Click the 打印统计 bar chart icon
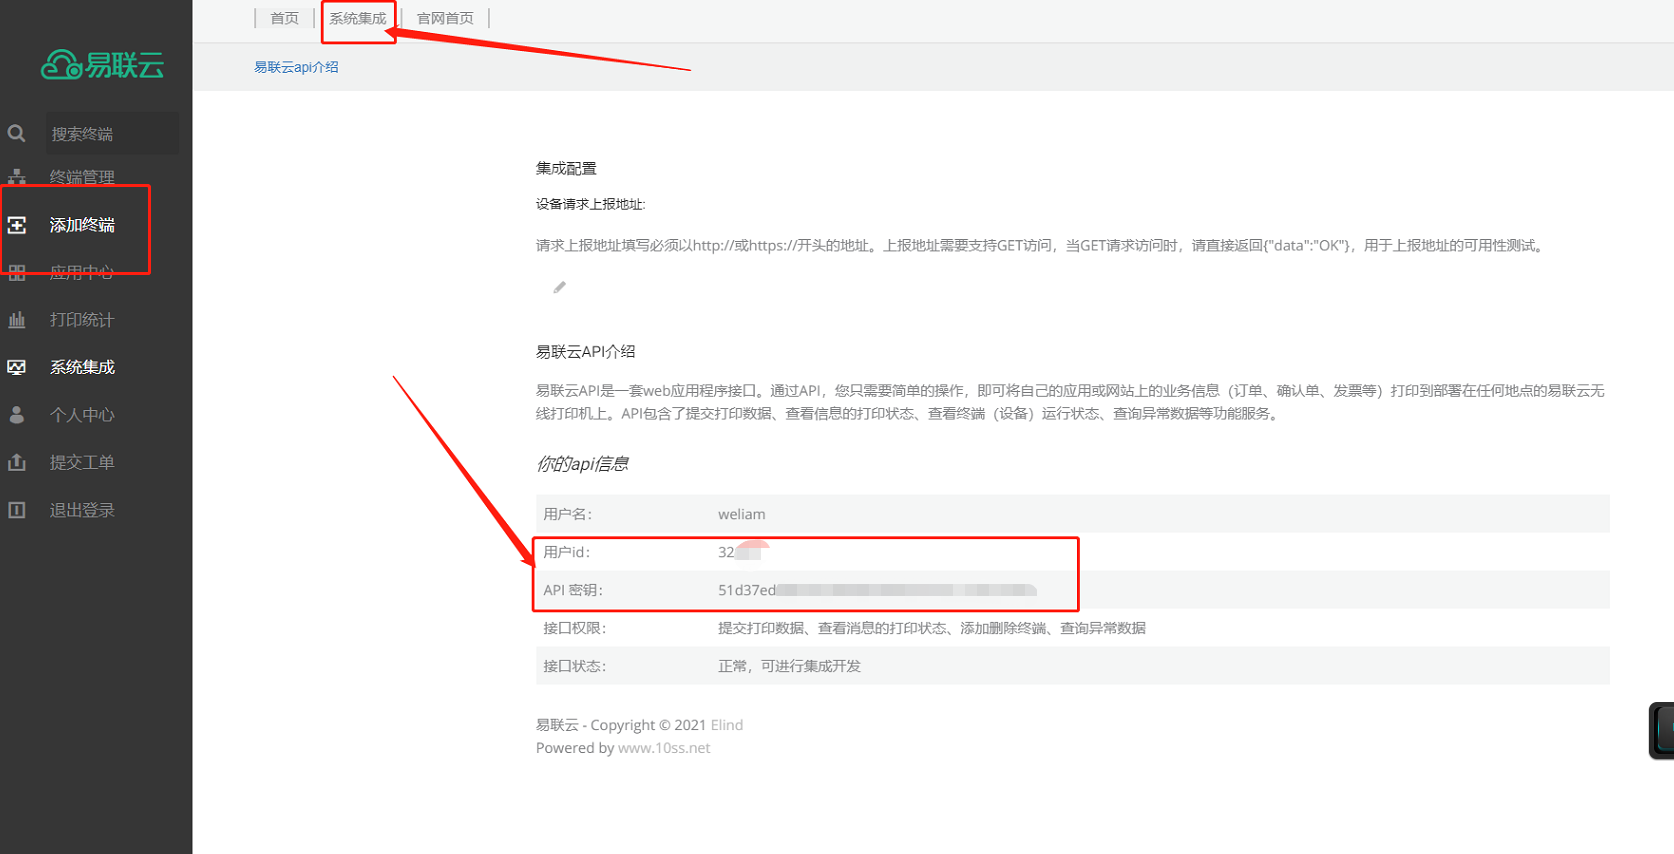 click(x=17, y=320)
